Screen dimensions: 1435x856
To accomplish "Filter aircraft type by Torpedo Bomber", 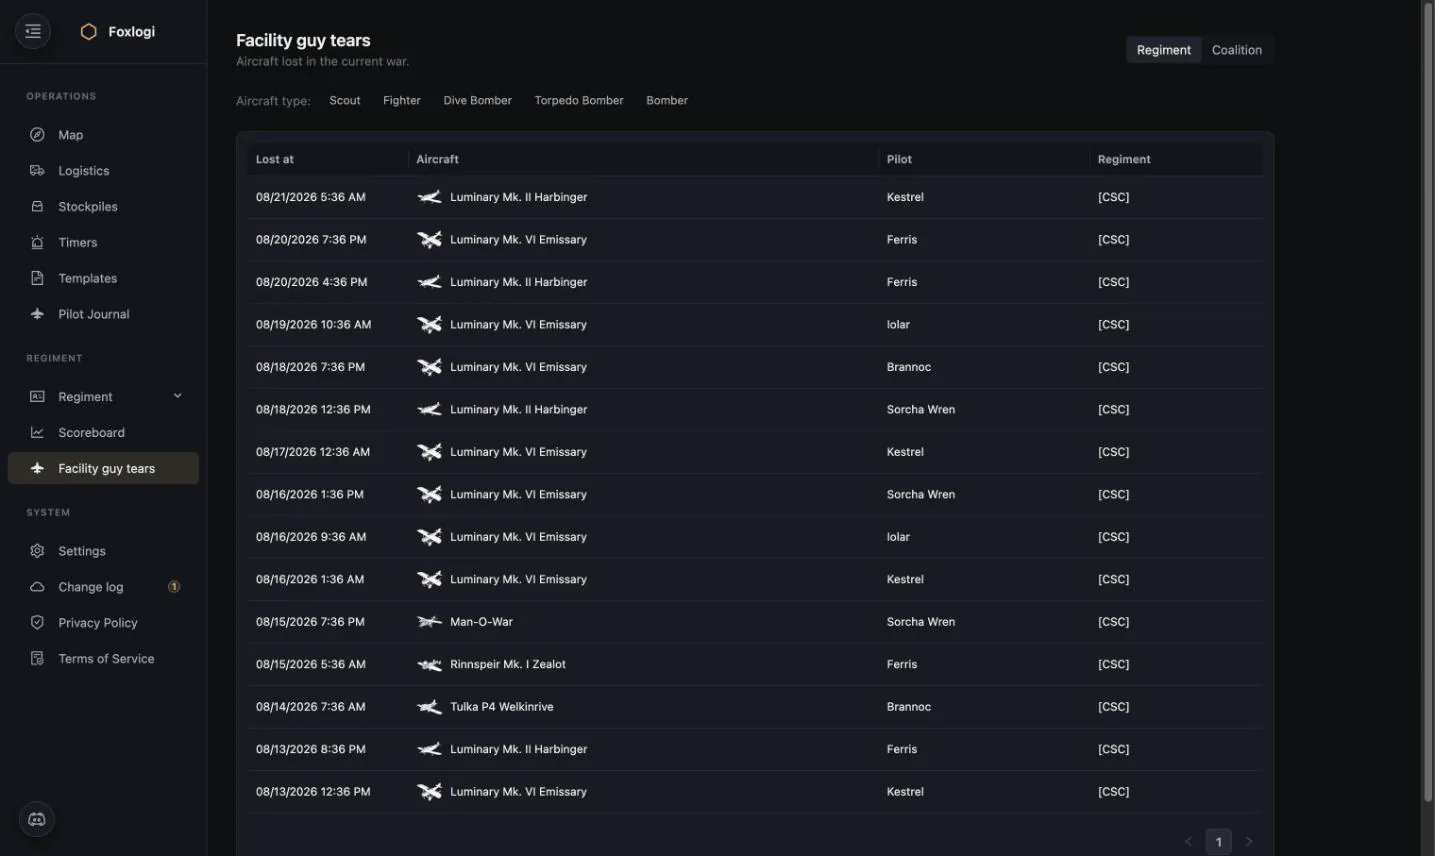I will tap(579, 101).
